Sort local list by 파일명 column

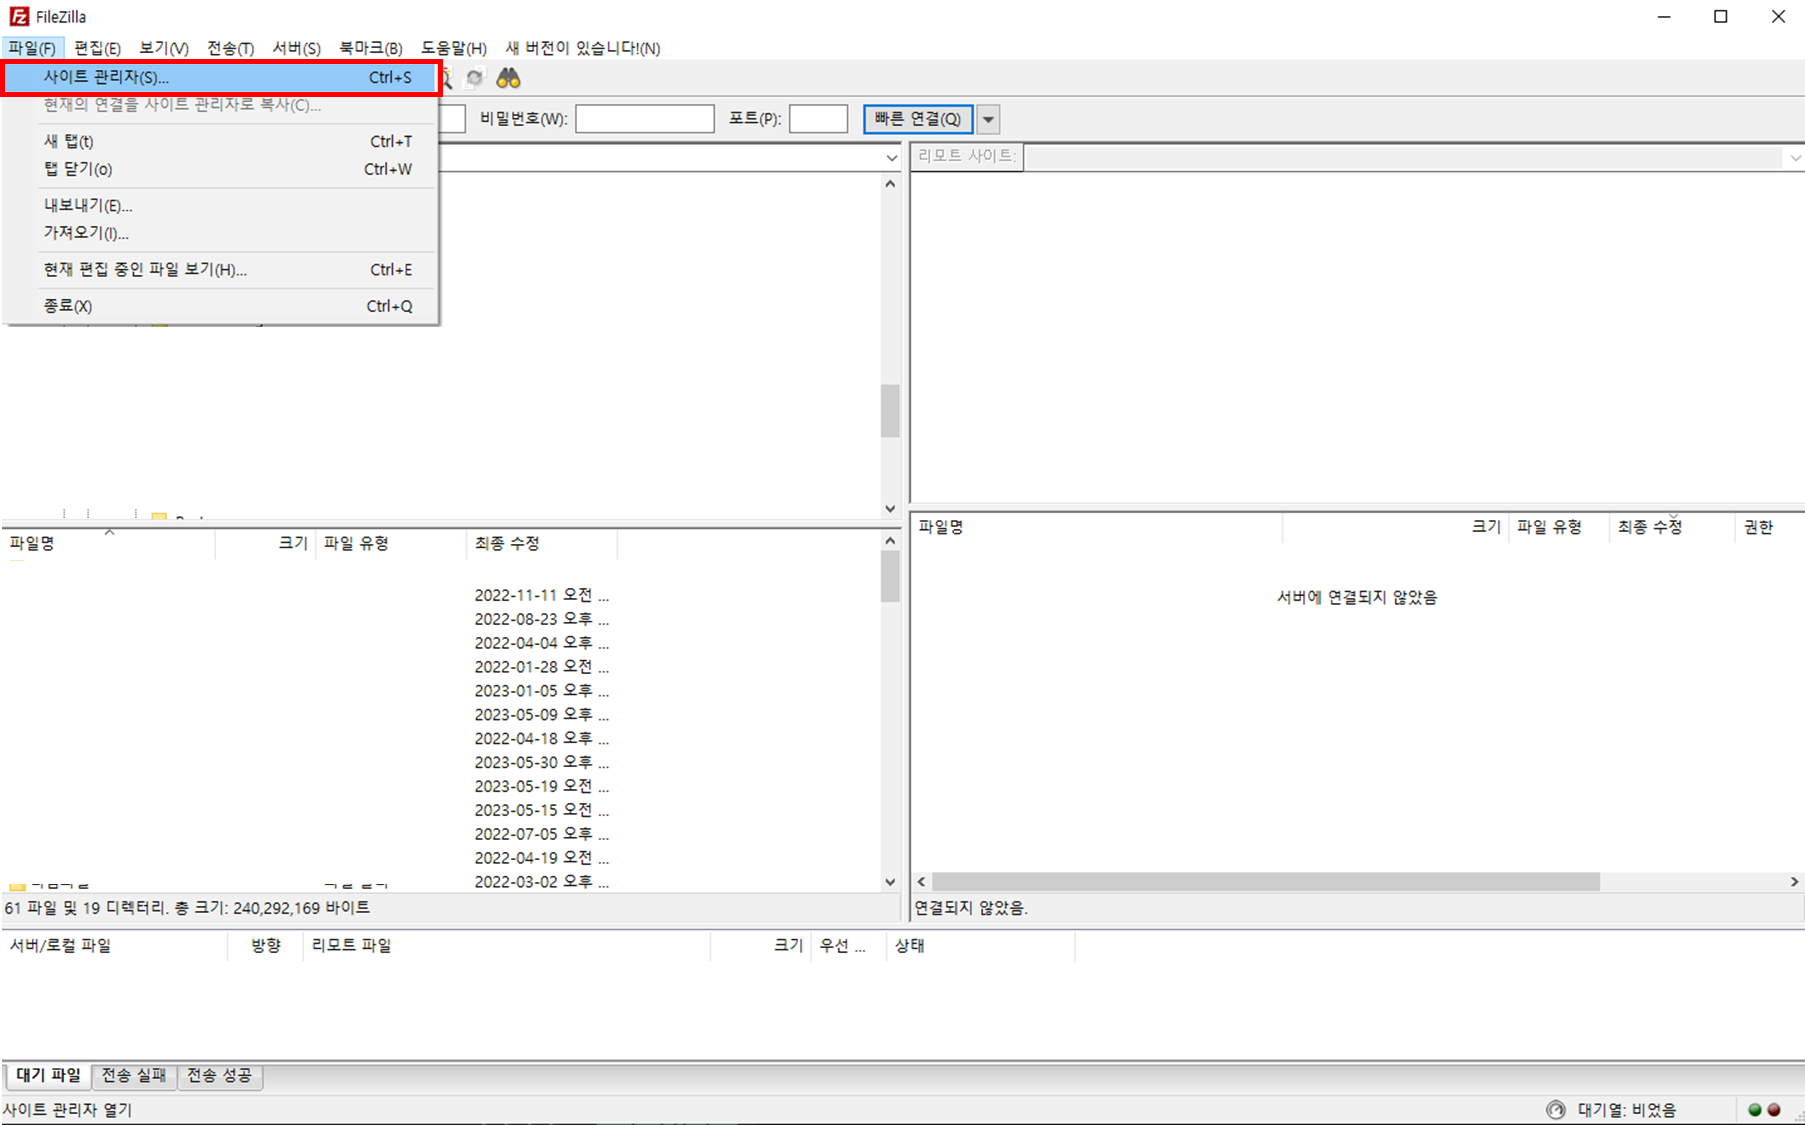coord(108,543)
